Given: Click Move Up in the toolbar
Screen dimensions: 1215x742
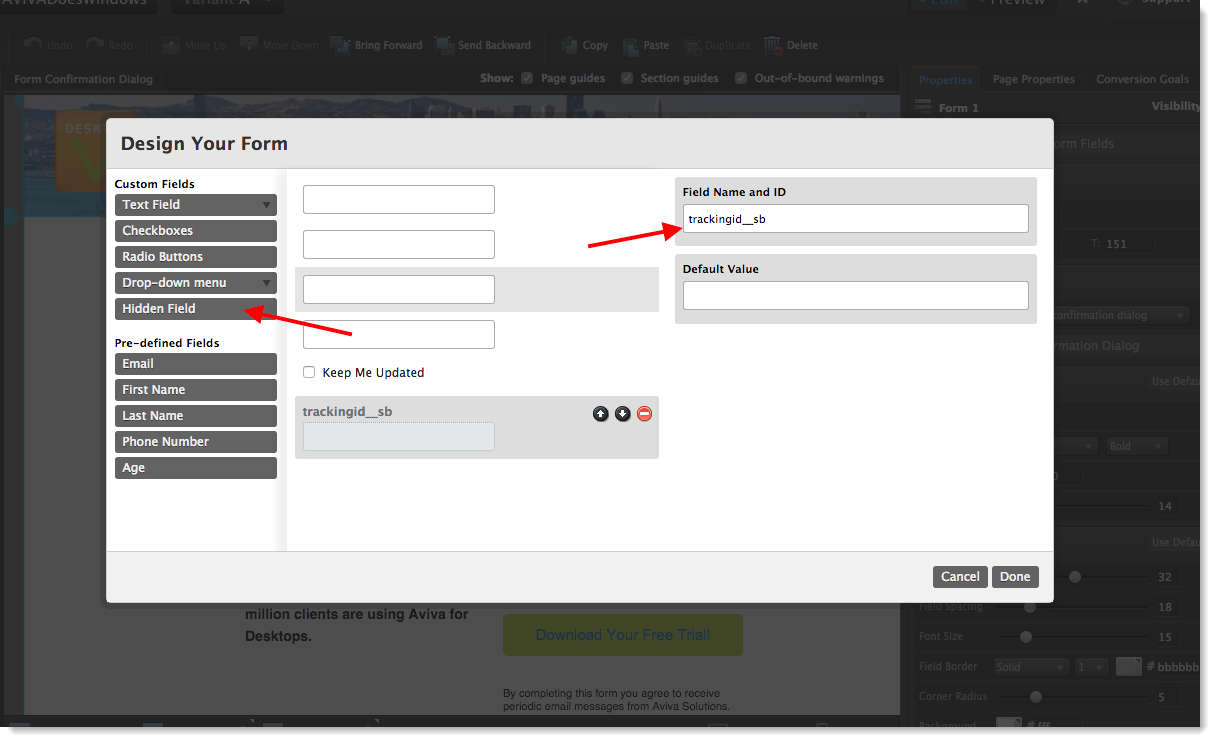Looking at the screenshot, I should coord(194,45).
